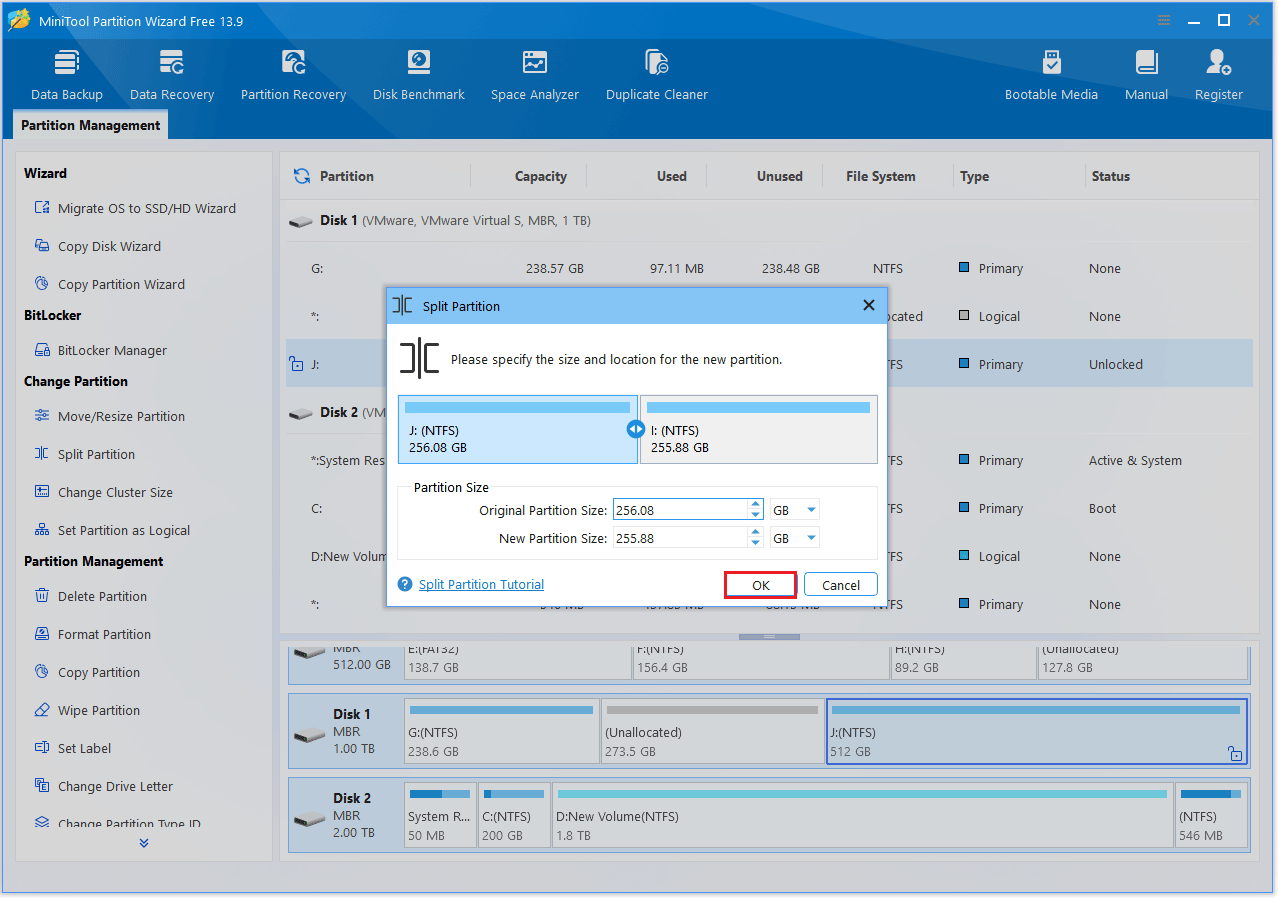Viewport: 1279px width, 899px height.
Task: Select the Disk 1 header row
Action: 769,220
